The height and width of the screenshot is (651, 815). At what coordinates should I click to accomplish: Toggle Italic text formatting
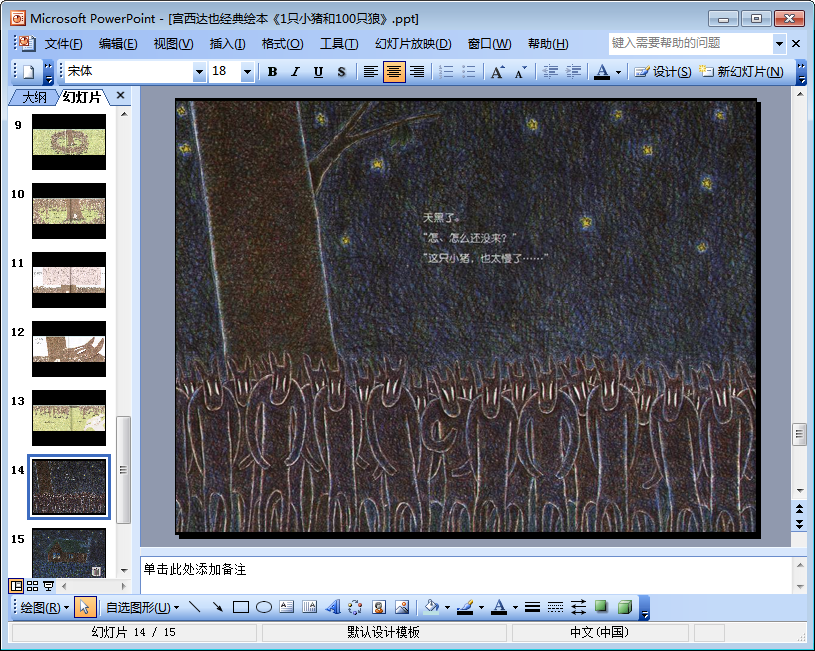[x=295, y=72]
